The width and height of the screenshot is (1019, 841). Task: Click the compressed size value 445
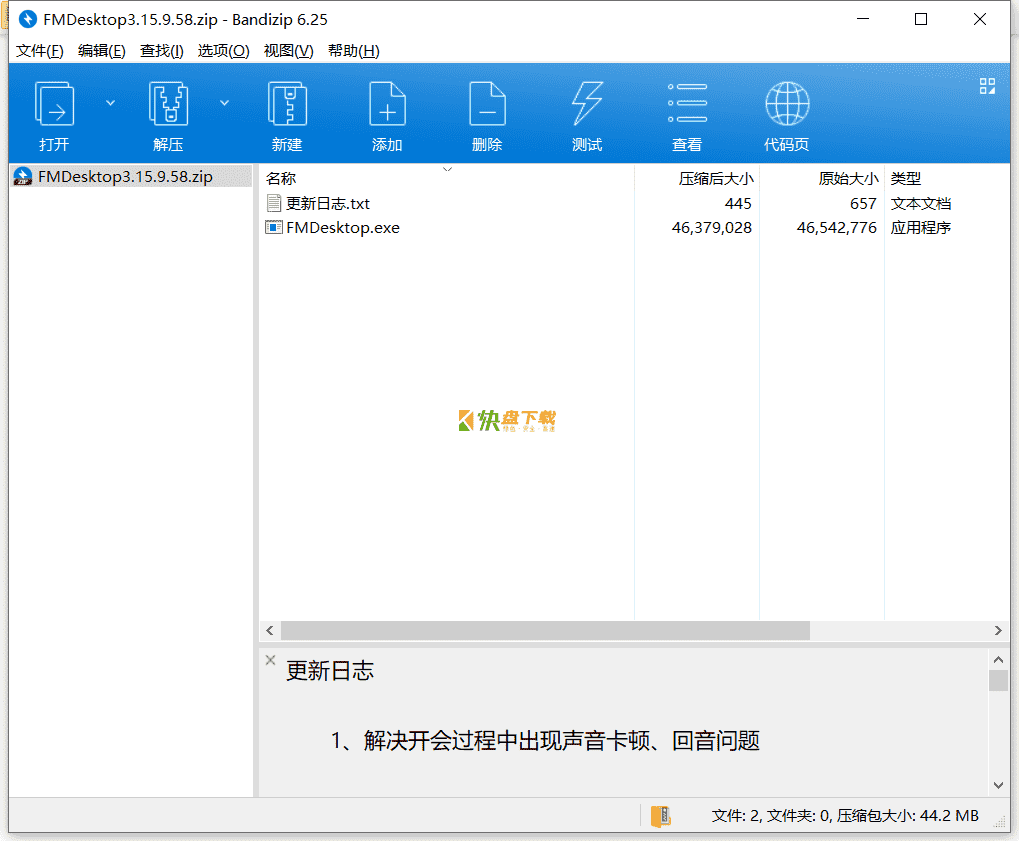coord(738,203)
